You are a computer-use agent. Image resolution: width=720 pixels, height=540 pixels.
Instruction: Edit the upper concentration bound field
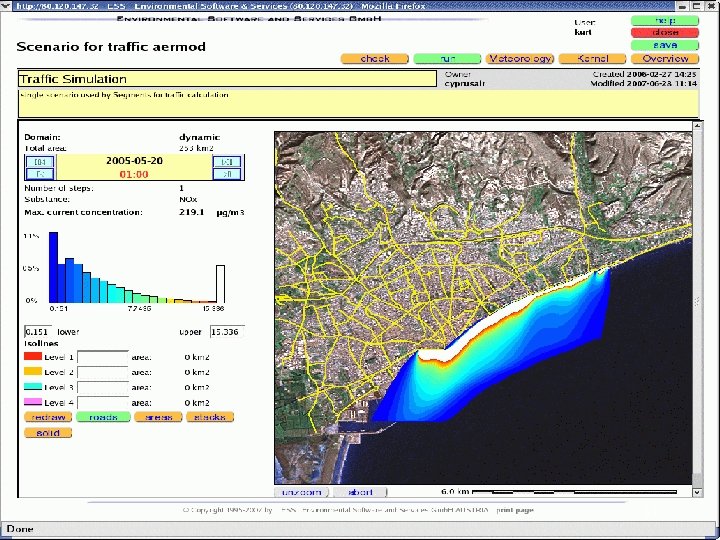[x=227, y=332]
